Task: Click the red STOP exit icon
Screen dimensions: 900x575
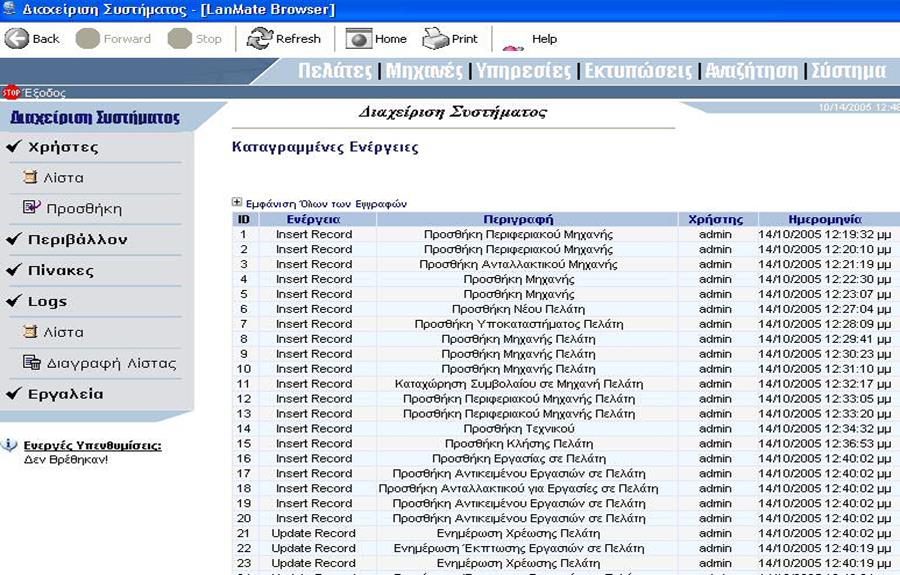Action: coord(11,92)
